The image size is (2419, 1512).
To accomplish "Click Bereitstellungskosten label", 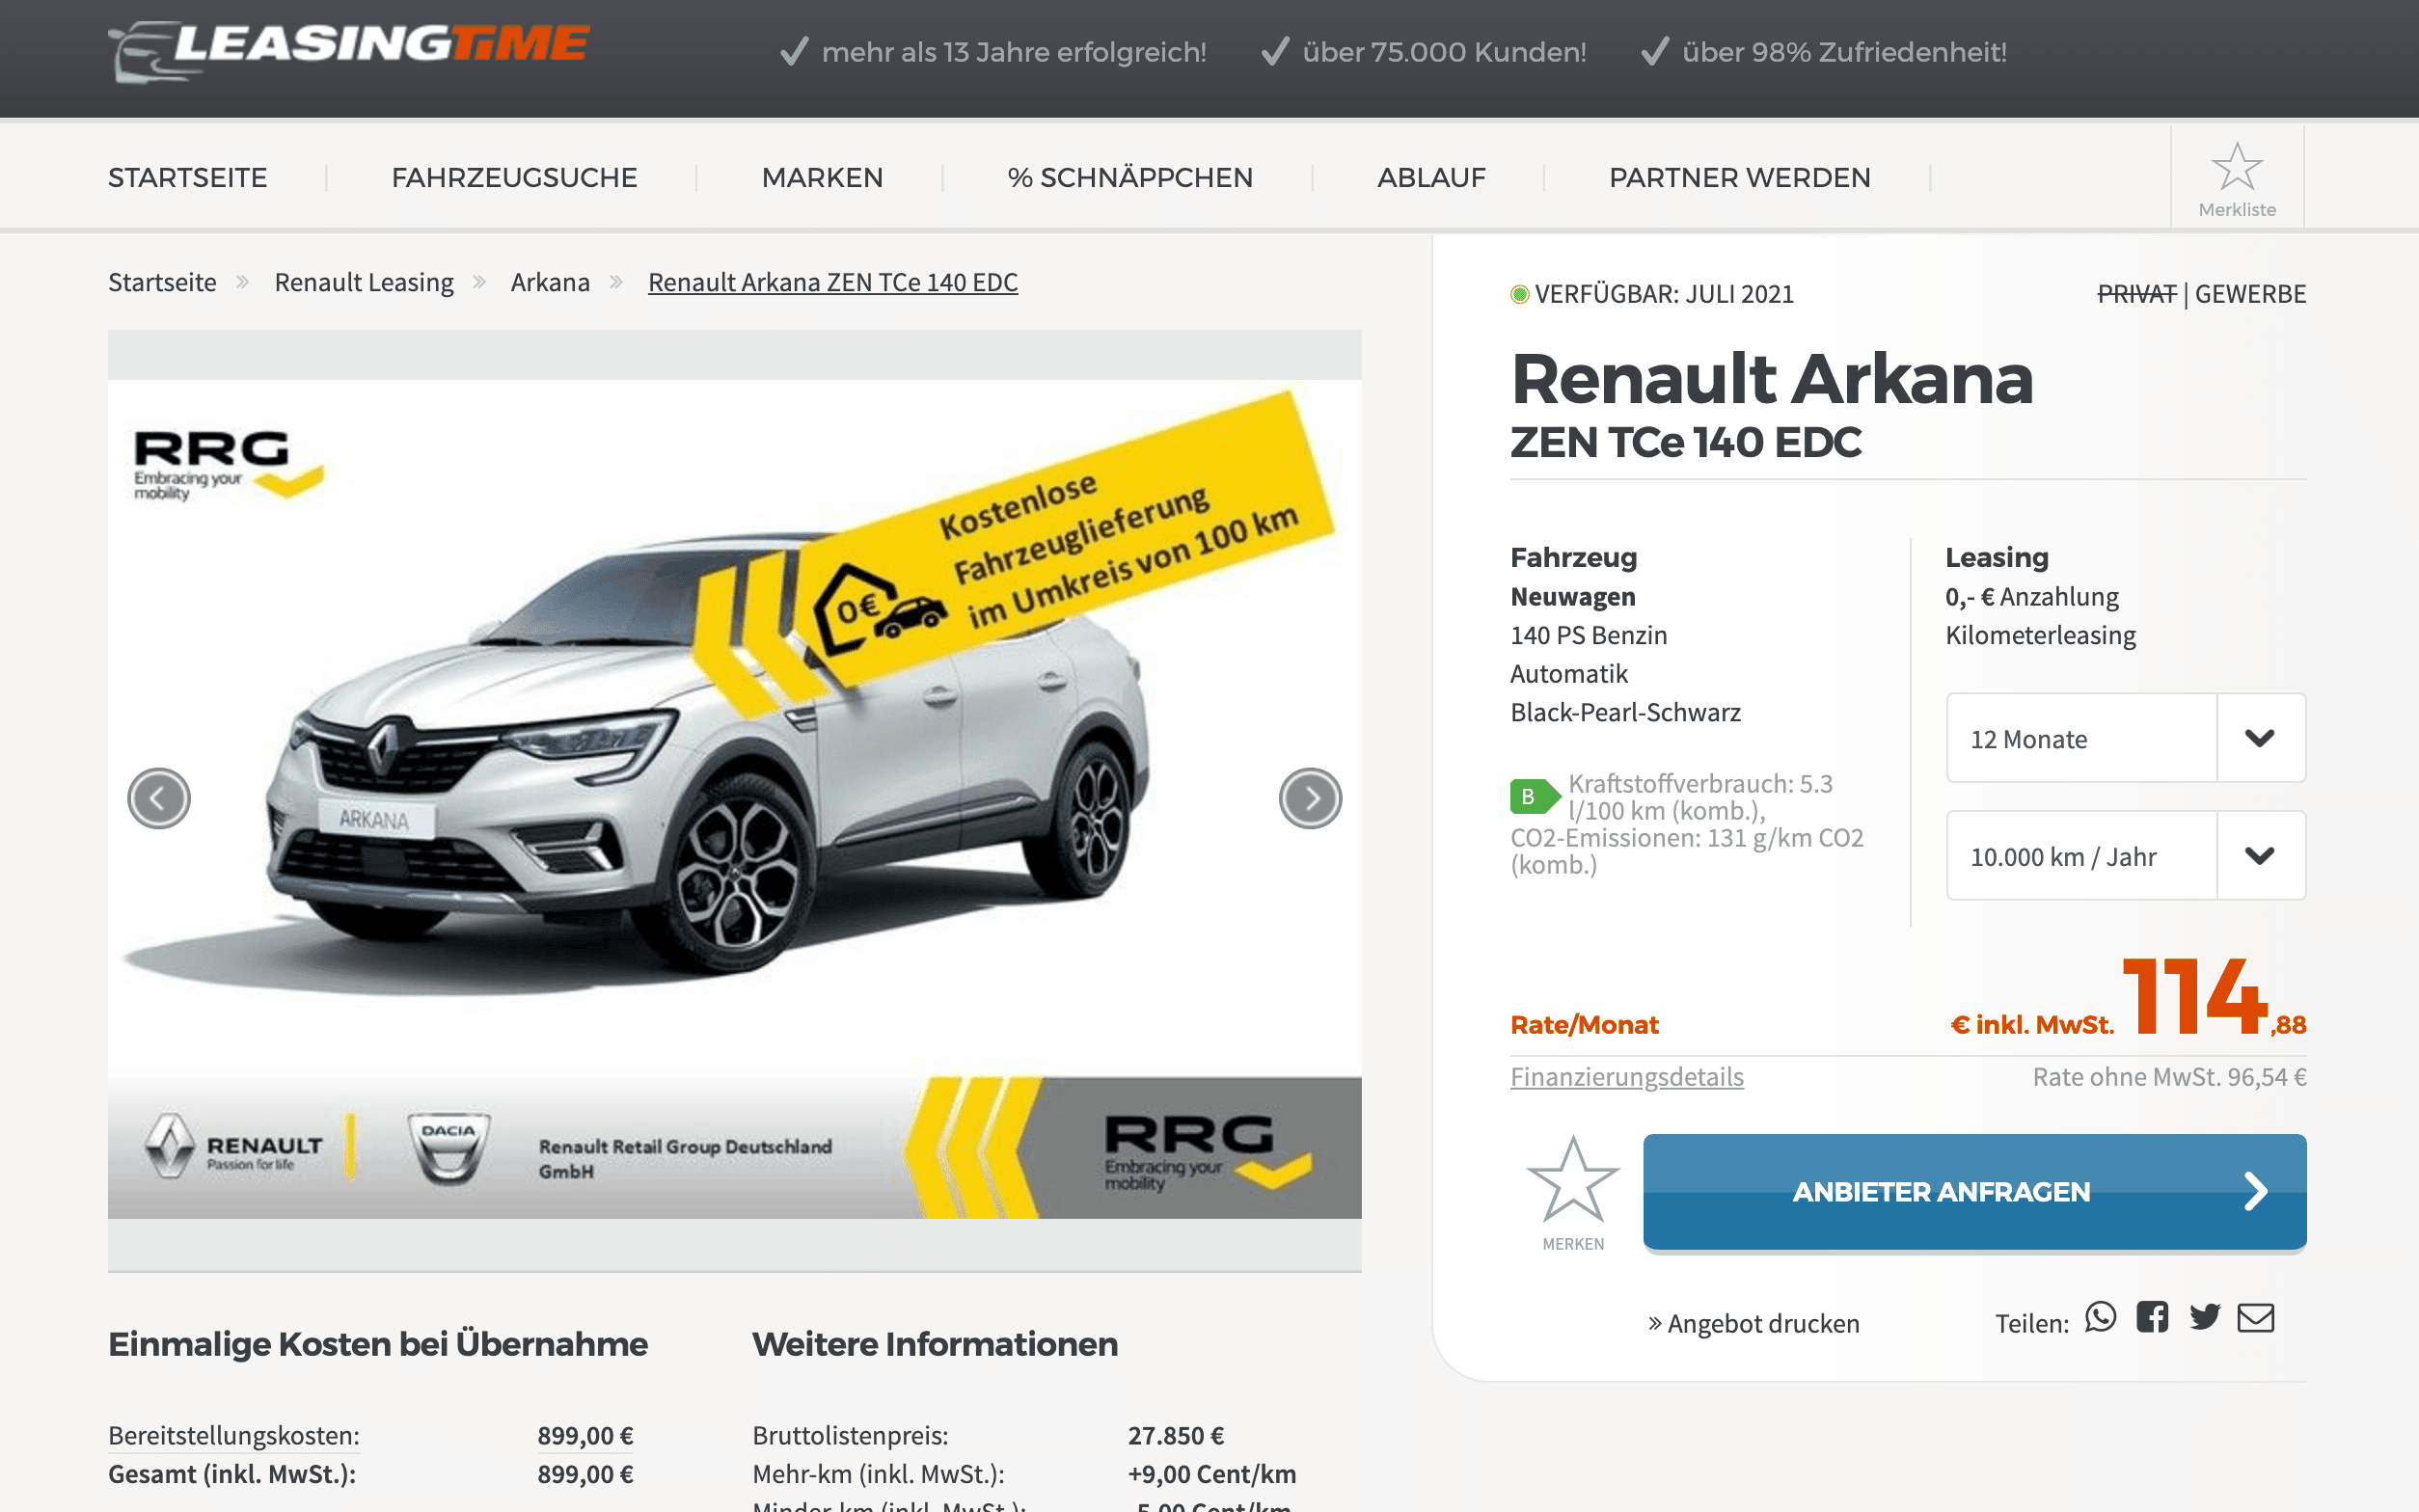I will coord(234,1435).
